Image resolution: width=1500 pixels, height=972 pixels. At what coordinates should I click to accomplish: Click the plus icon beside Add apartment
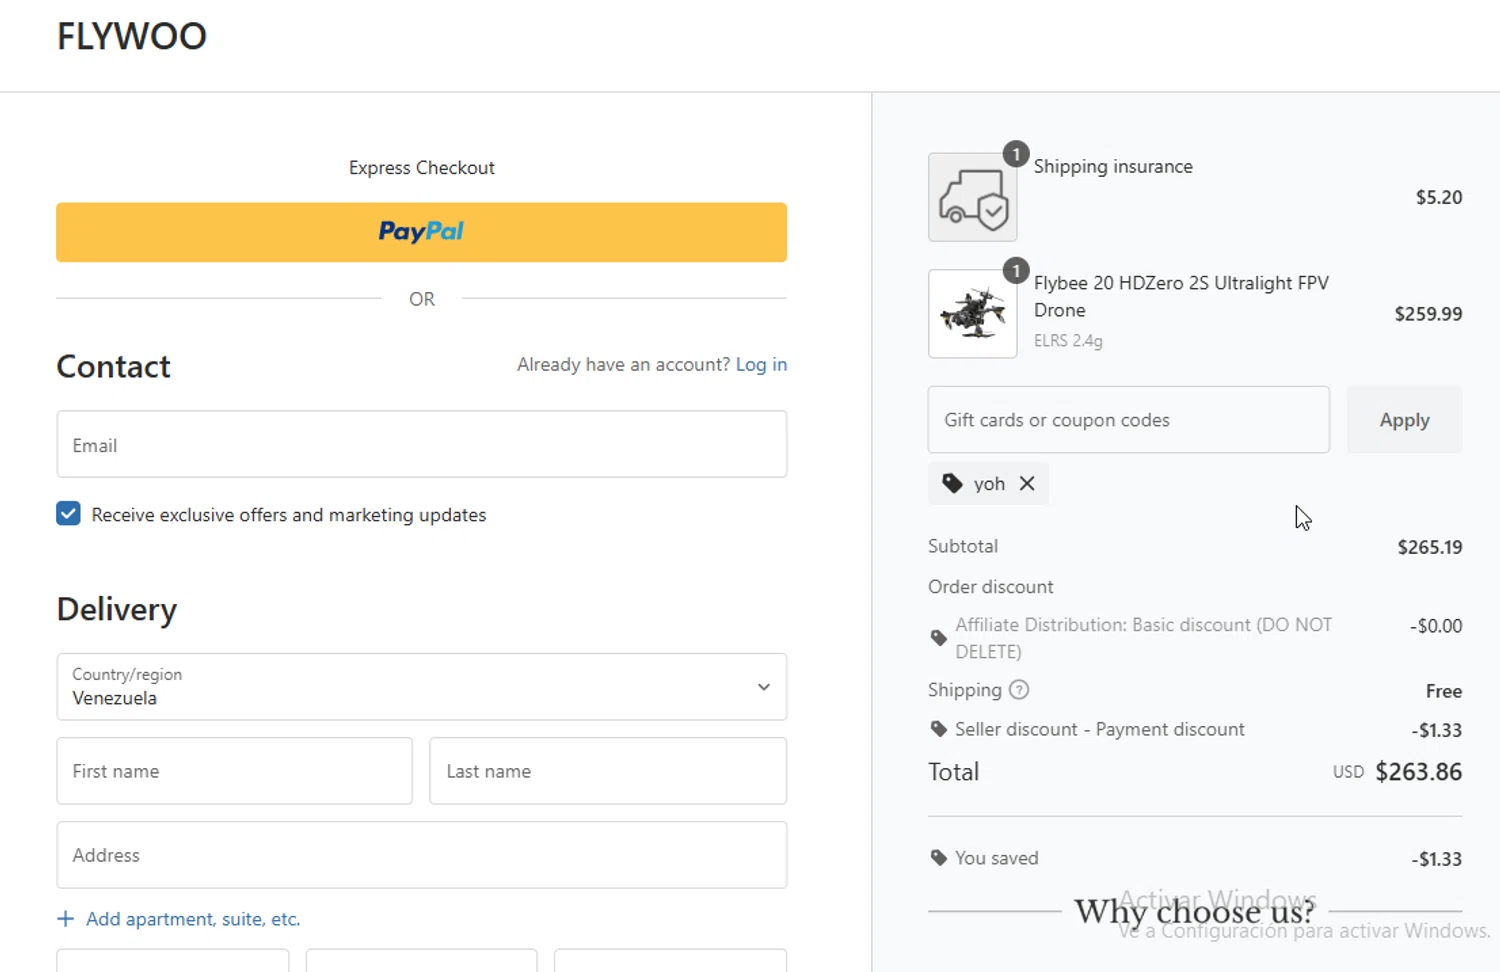[65, 918]
